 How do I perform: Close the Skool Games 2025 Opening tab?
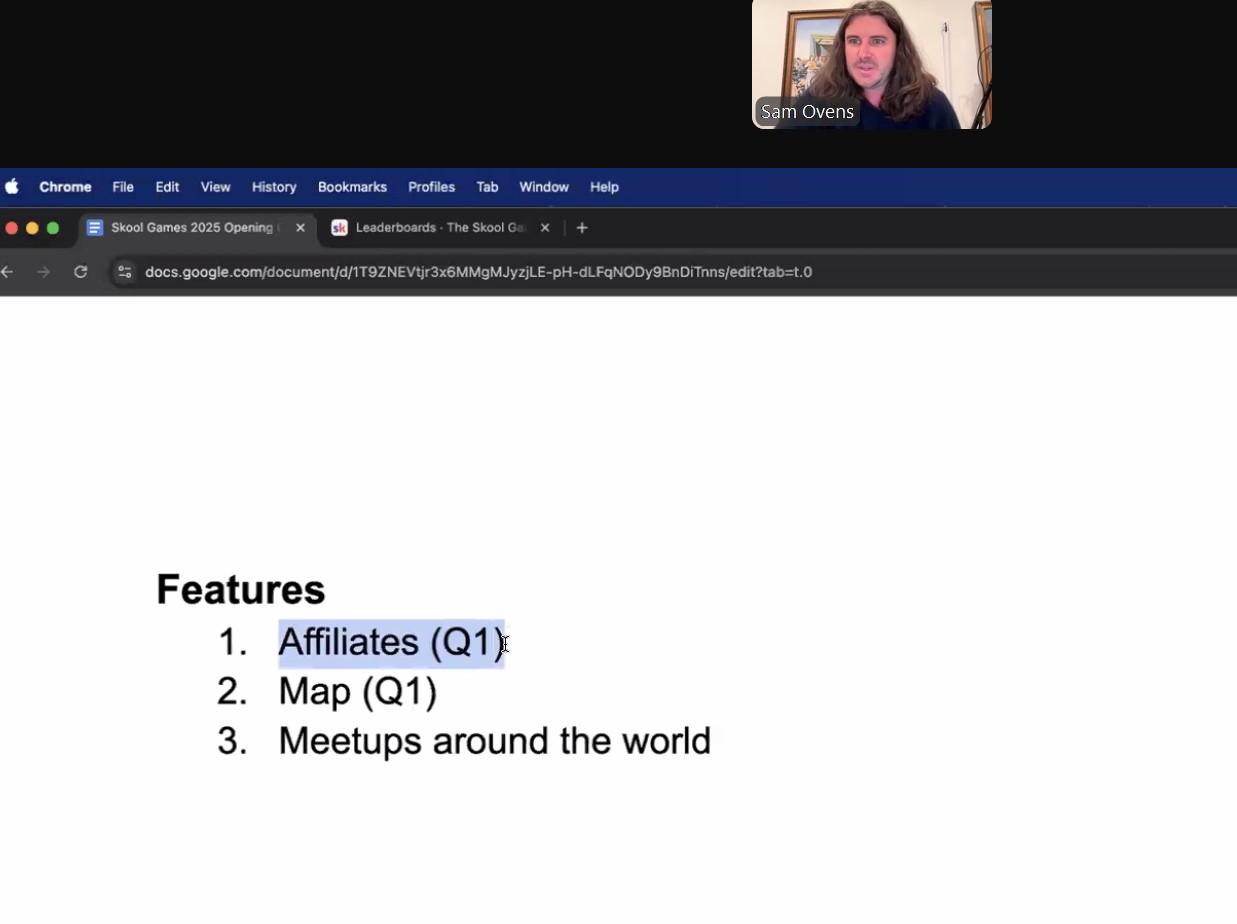pyautogui.click(x=300, y=228)
